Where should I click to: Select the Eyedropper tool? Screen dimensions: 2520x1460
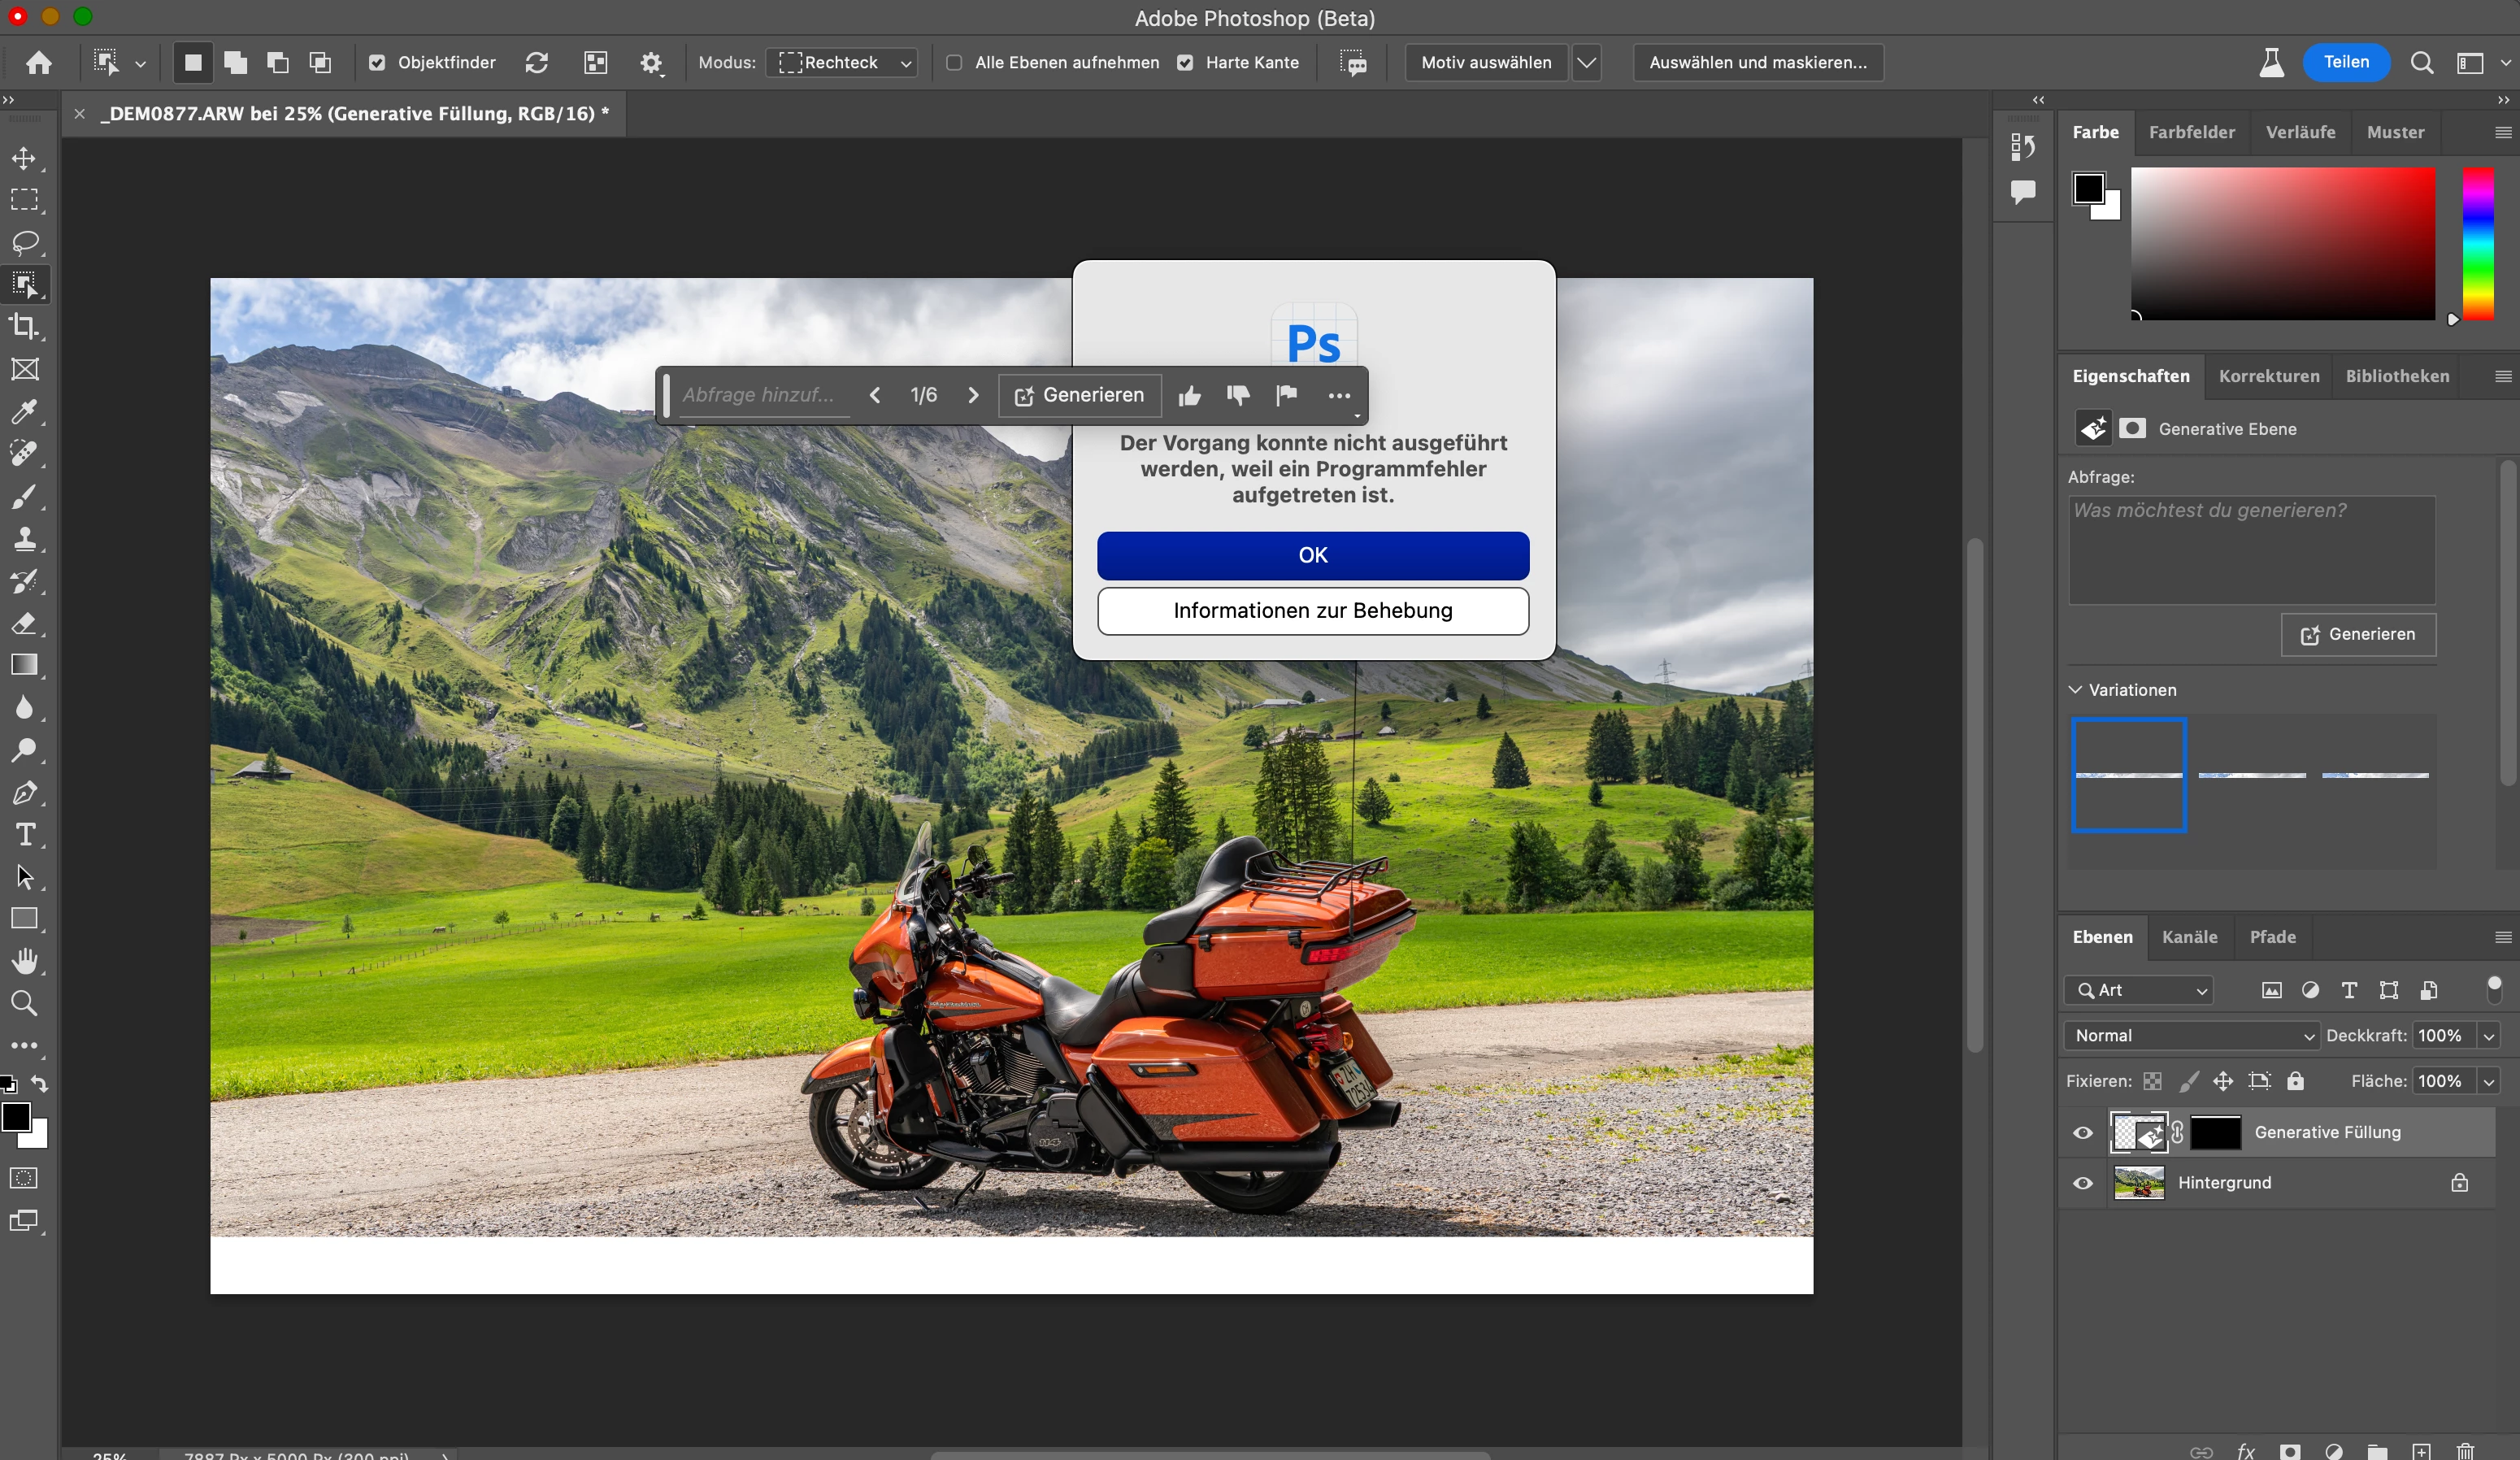24,412
